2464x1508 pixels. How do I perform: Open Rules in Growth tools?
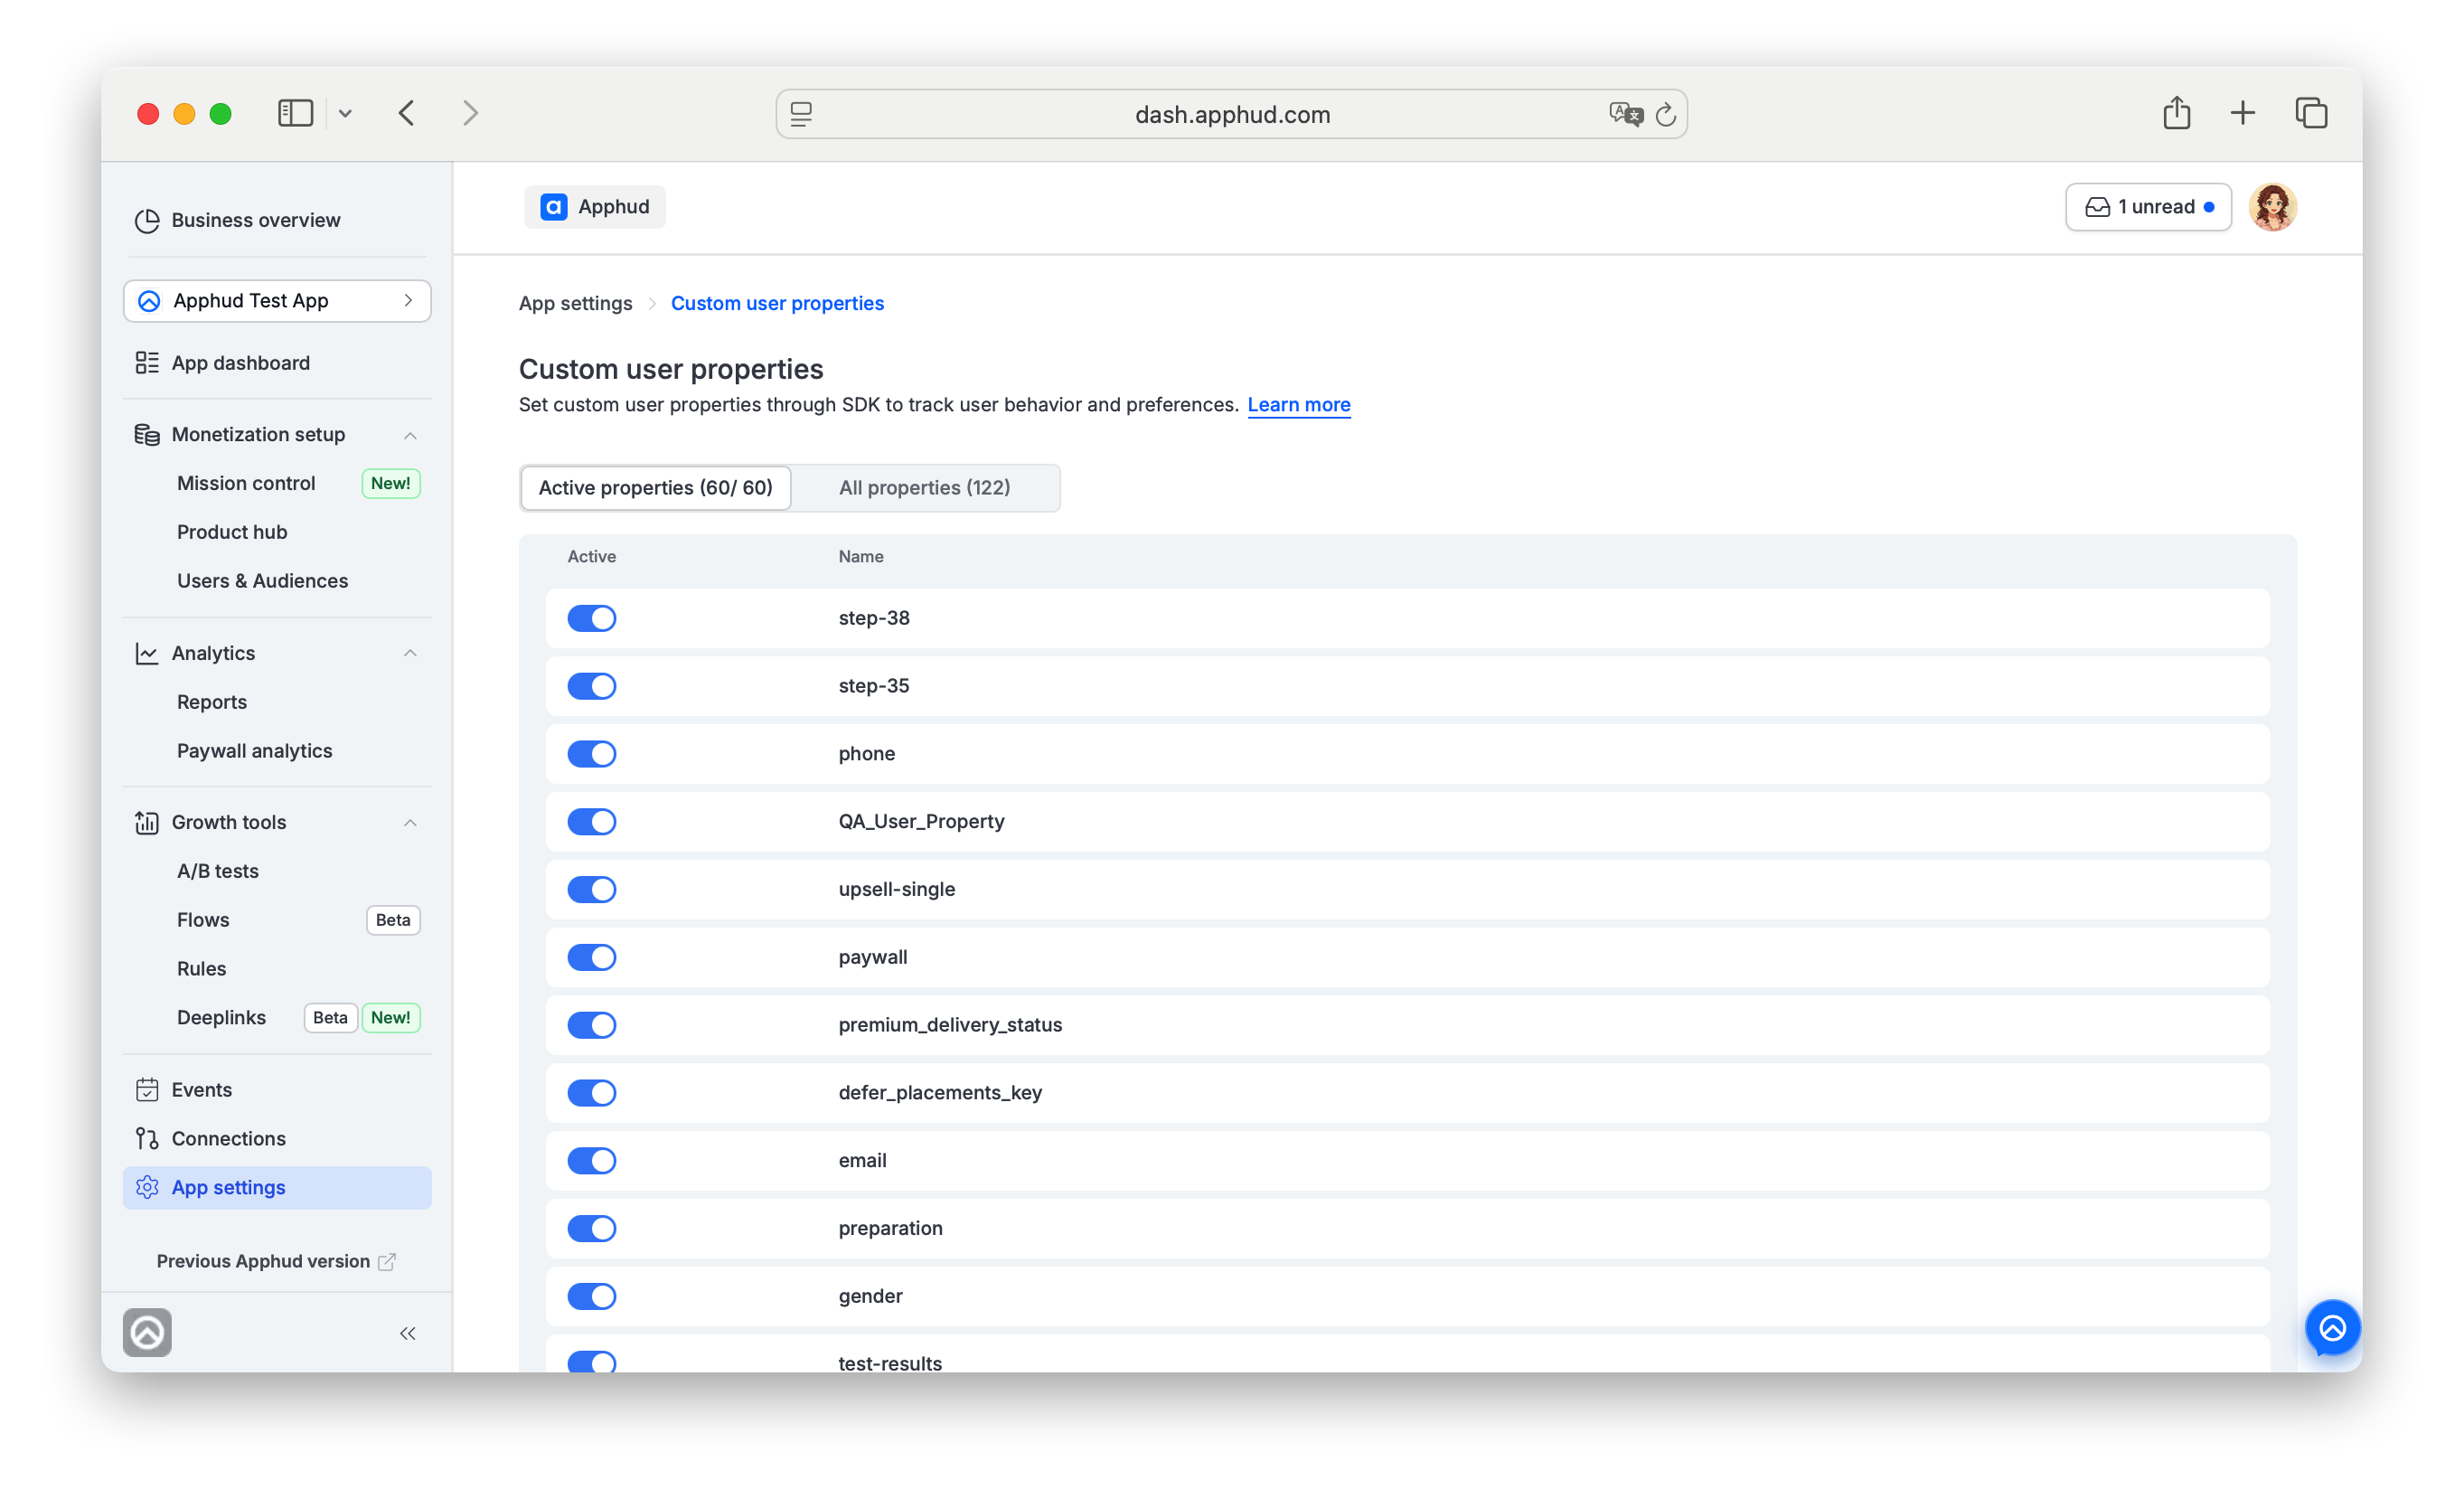202,969
